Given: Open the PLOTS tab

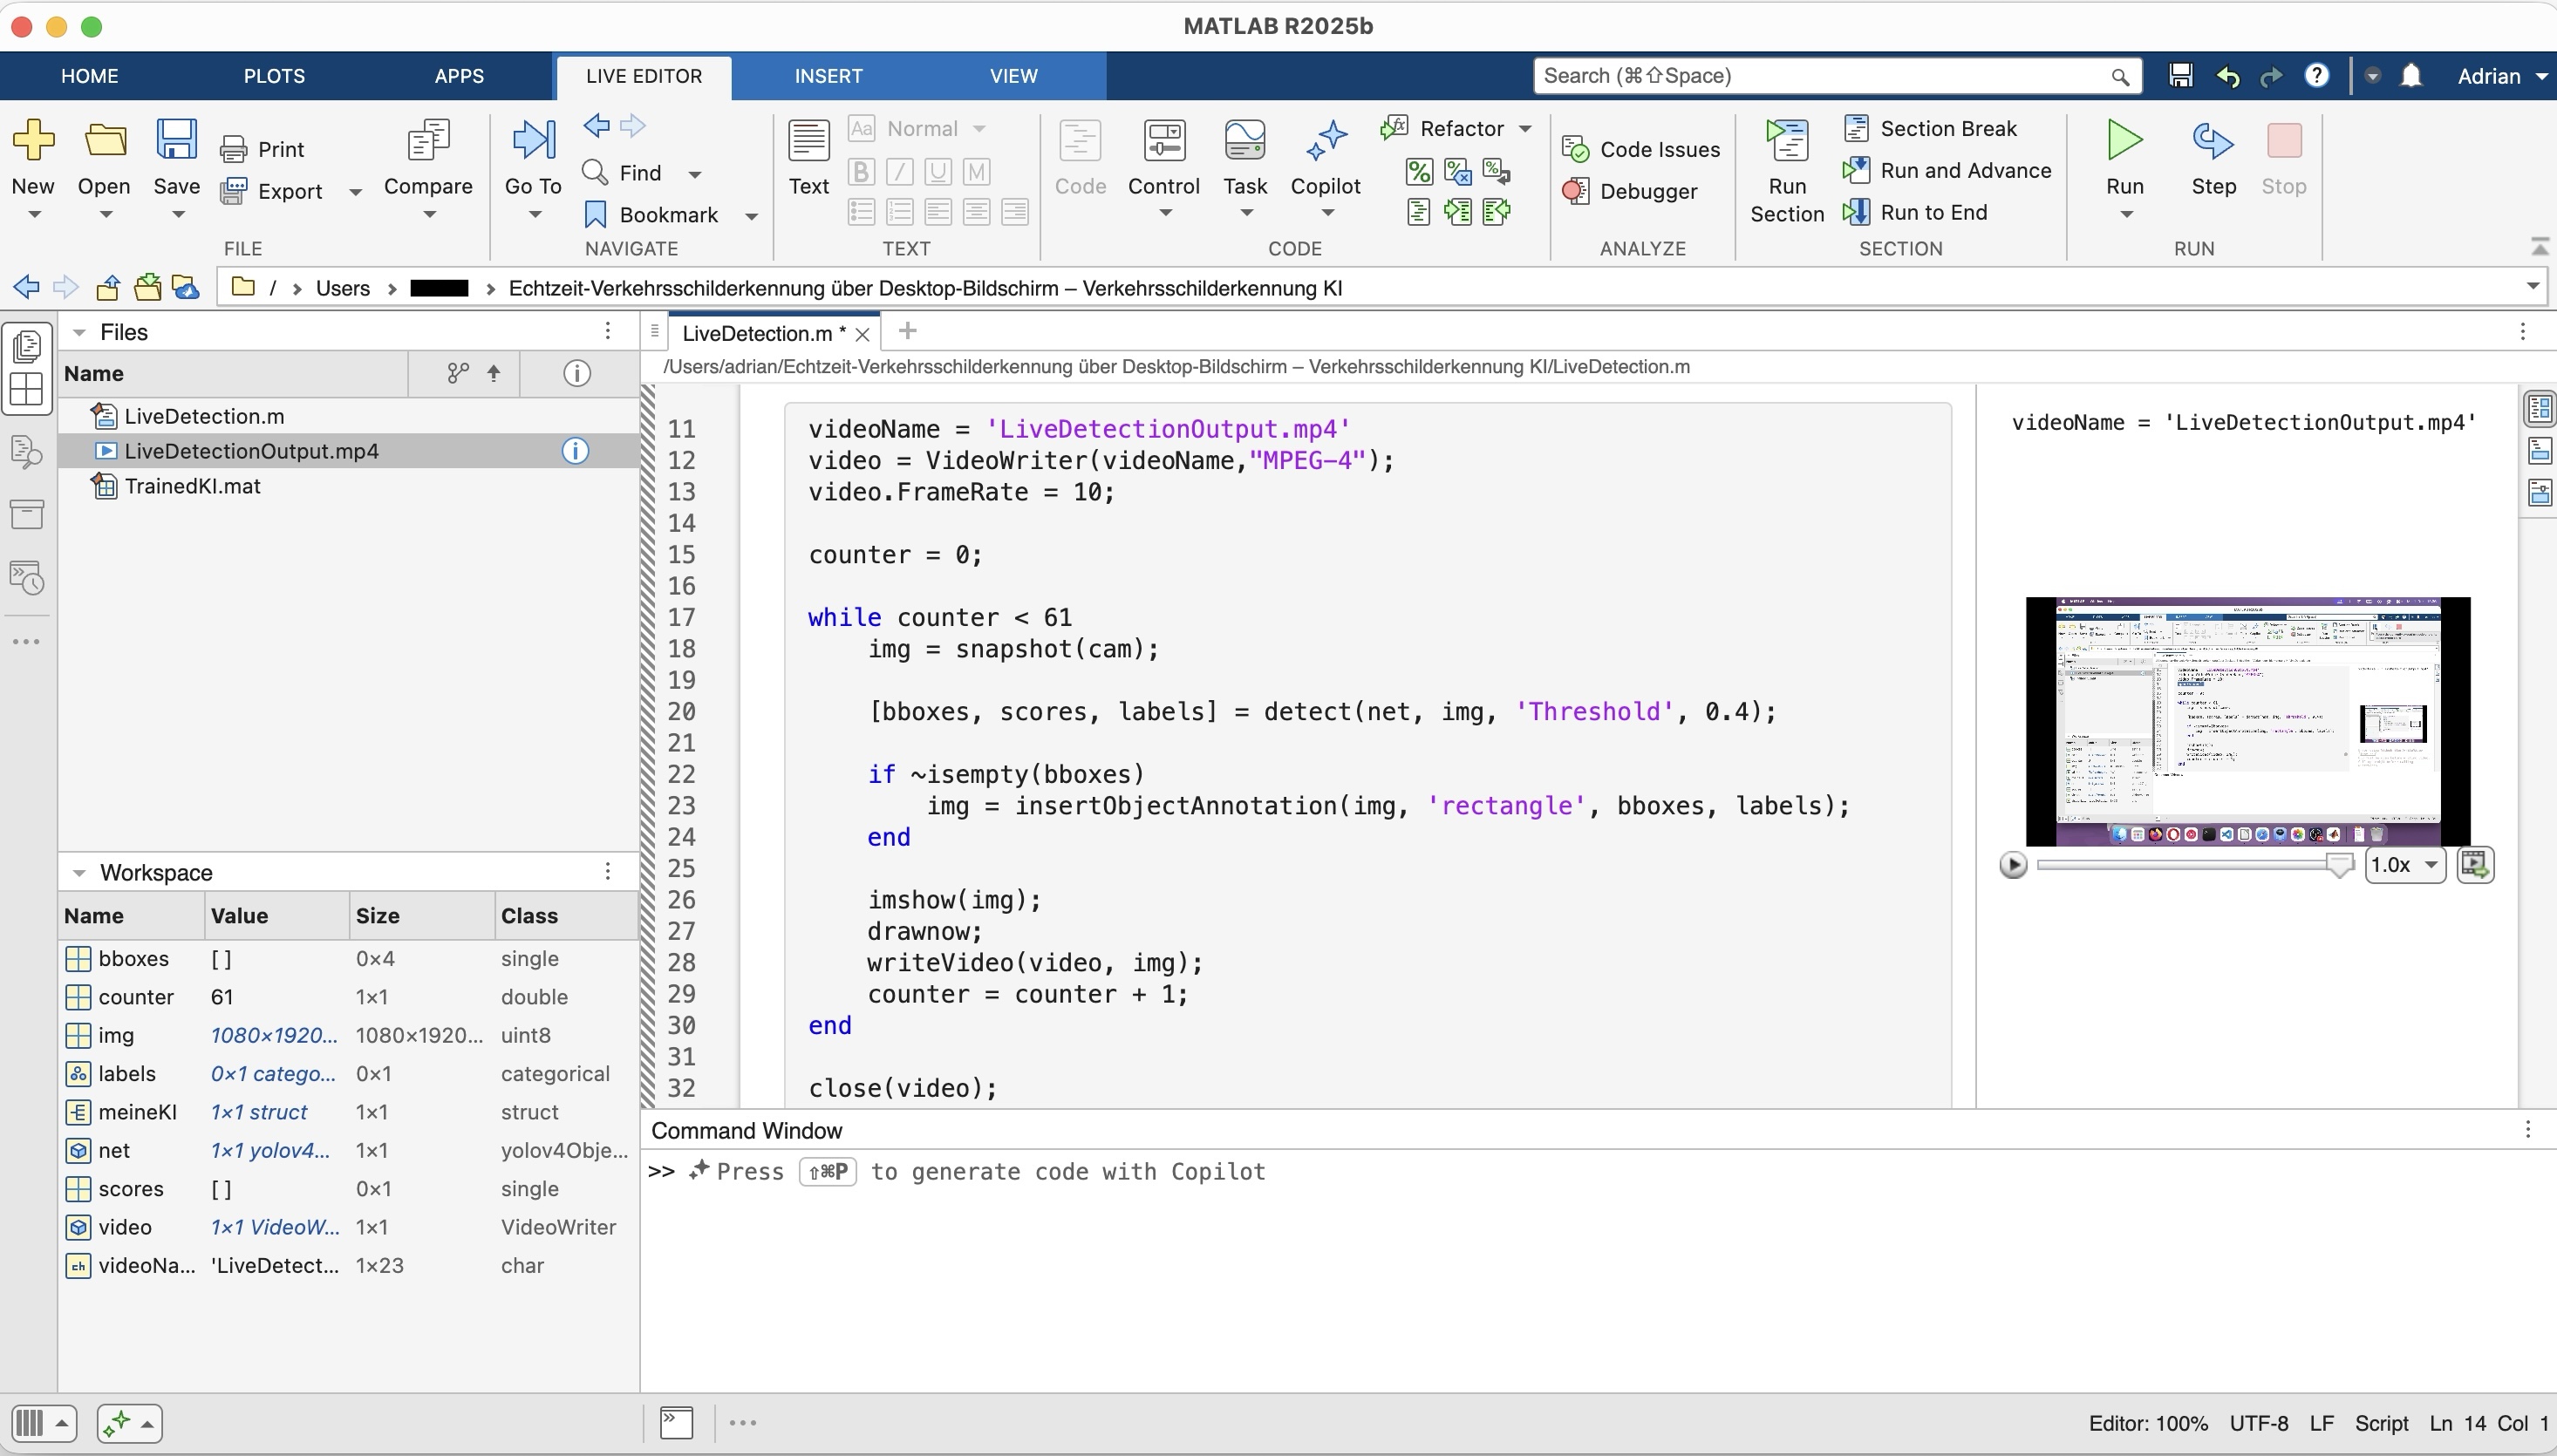Looking at the screenshot, I should pos(274,76).
